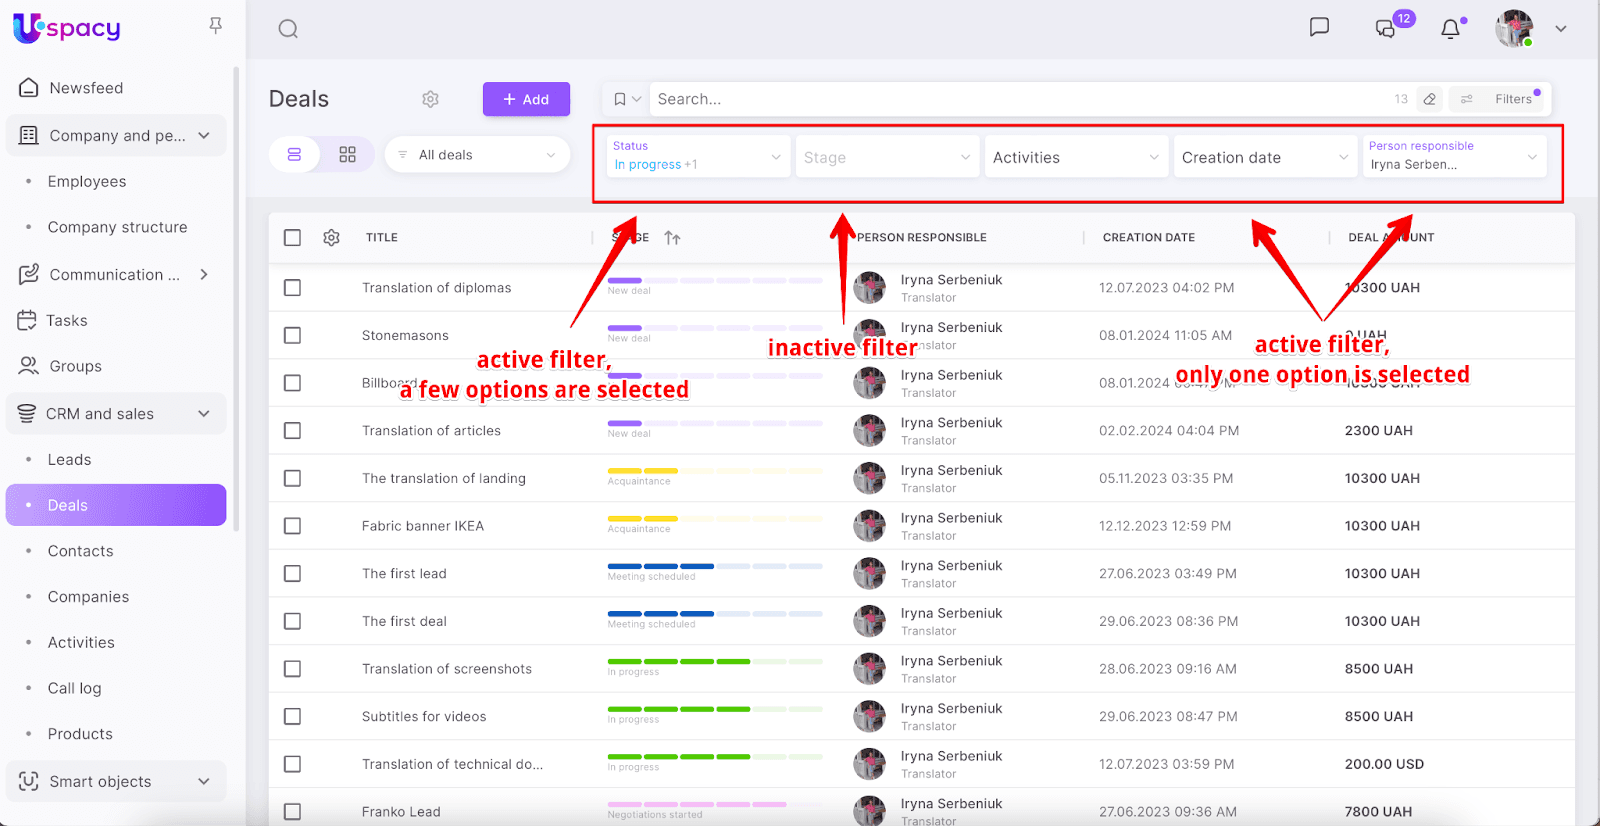This screenshot has width=1600, height=826.
Task: Expand the Creation date filter
Action: pos(1264,158)
